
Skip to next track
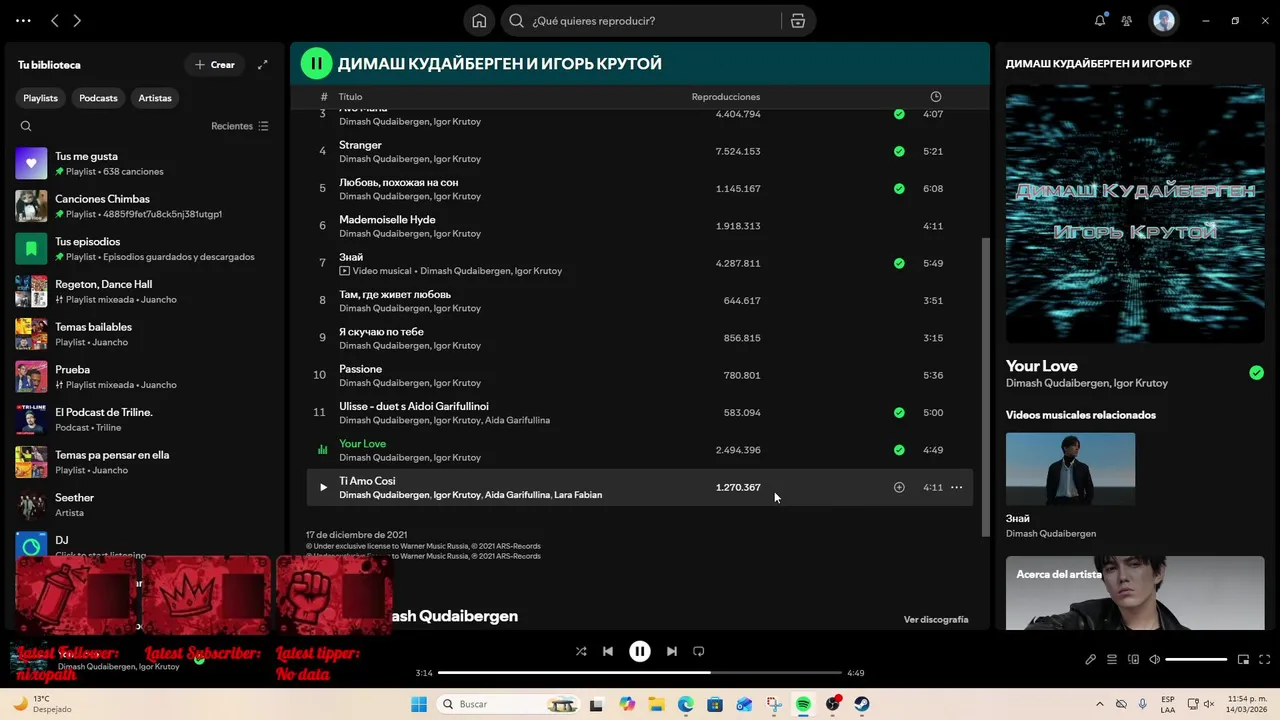pyautogui.click(x=672, y=651)
